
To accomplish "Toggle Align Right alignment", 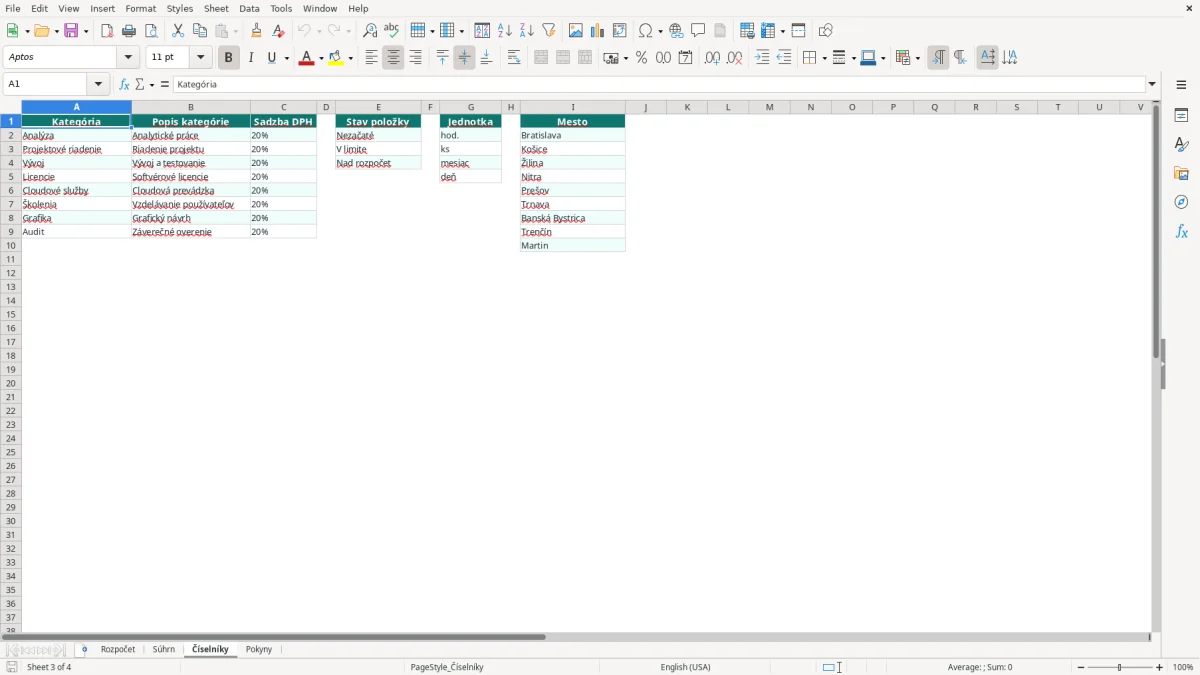I will click(415, 58).
